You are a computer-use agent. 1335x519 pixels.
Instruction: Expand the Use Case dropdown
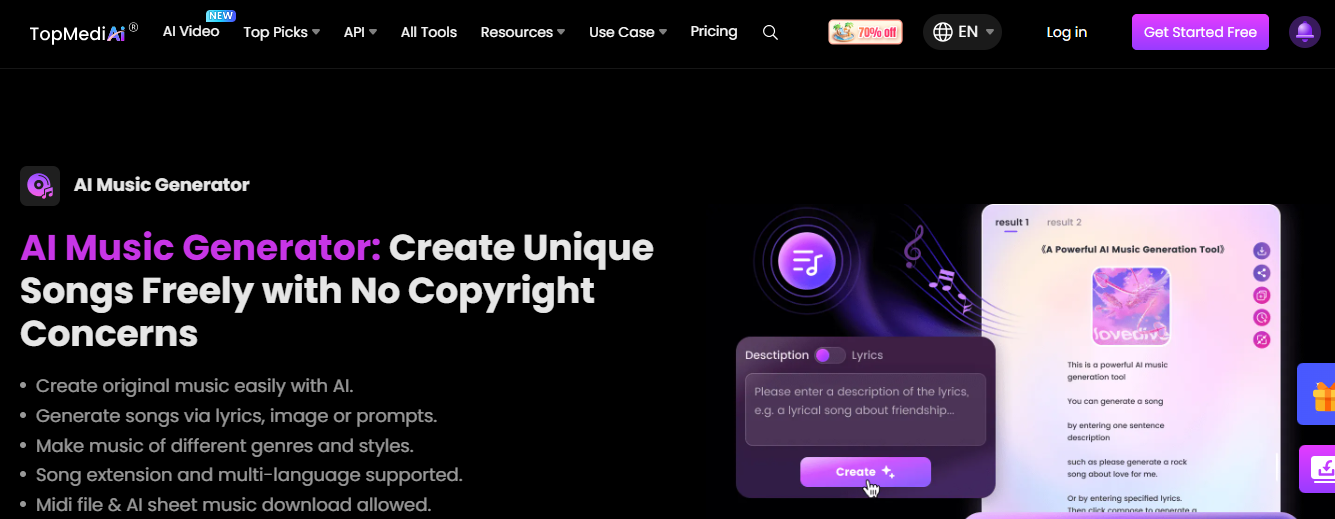628,32
